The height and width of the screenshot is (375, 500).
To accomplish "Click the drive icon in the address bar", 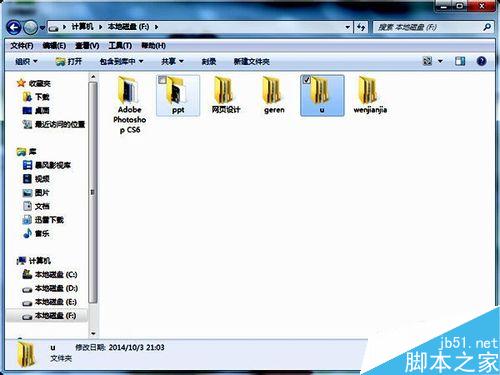I will [53, 28].
